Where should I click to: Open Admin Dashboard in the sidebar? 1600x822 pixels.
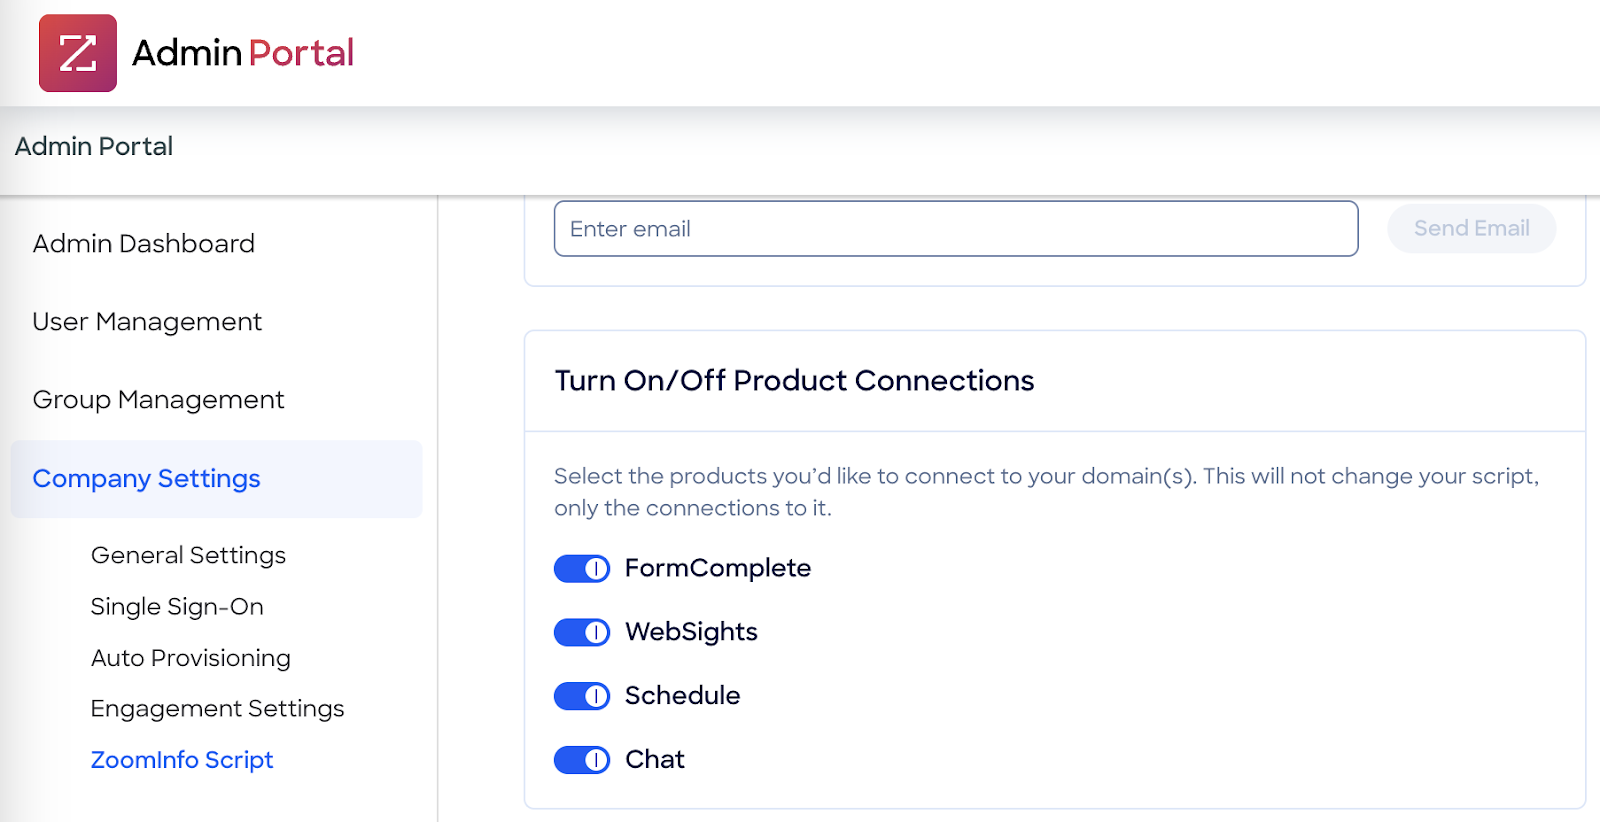[x=144, y=244]
